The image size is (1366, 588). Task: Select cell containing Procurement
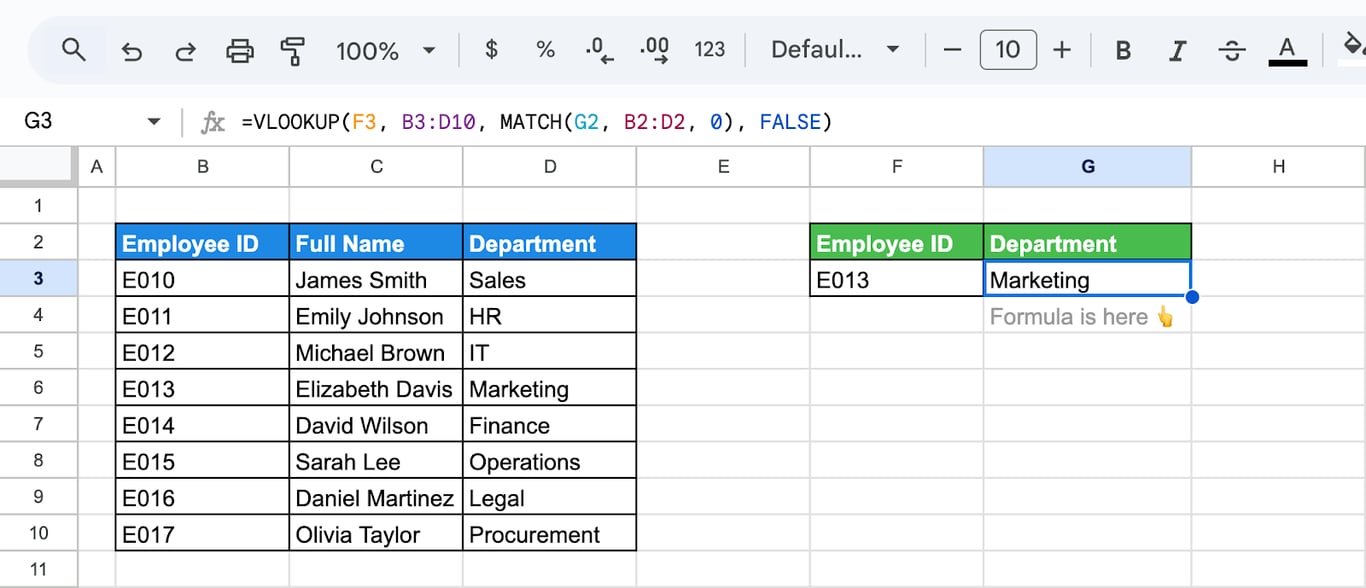click(x=550, y=534)
